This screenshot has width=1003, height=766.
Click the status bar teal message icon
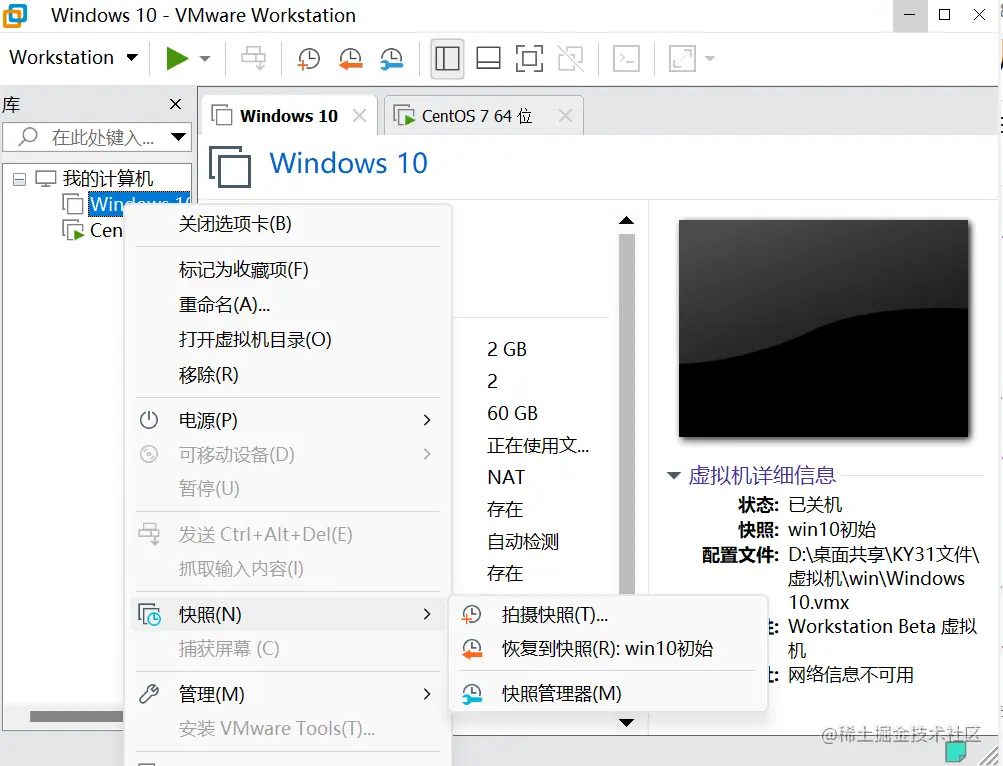[956, 751]
